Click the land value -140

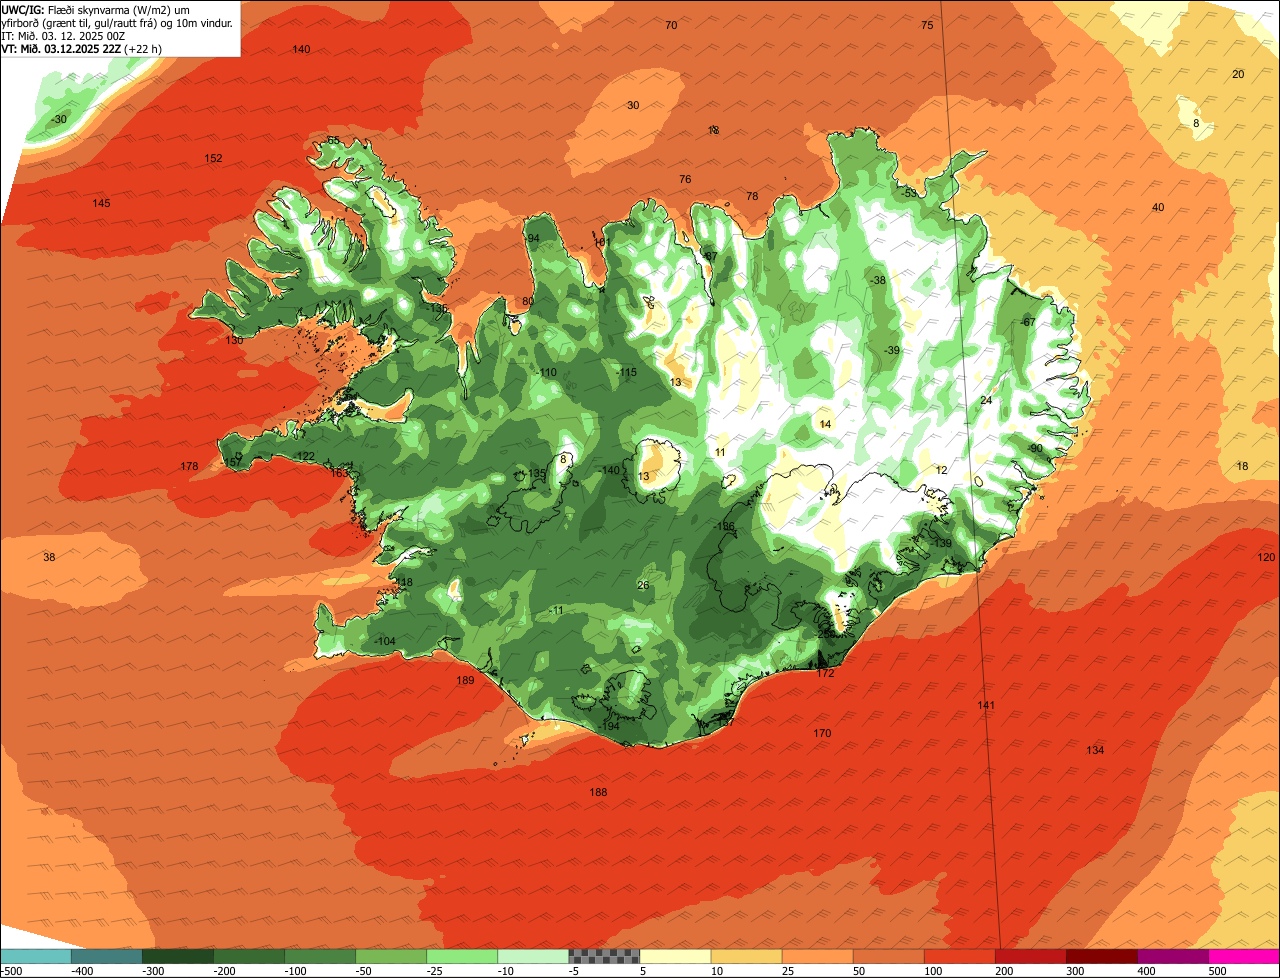(x=610, y=470)
